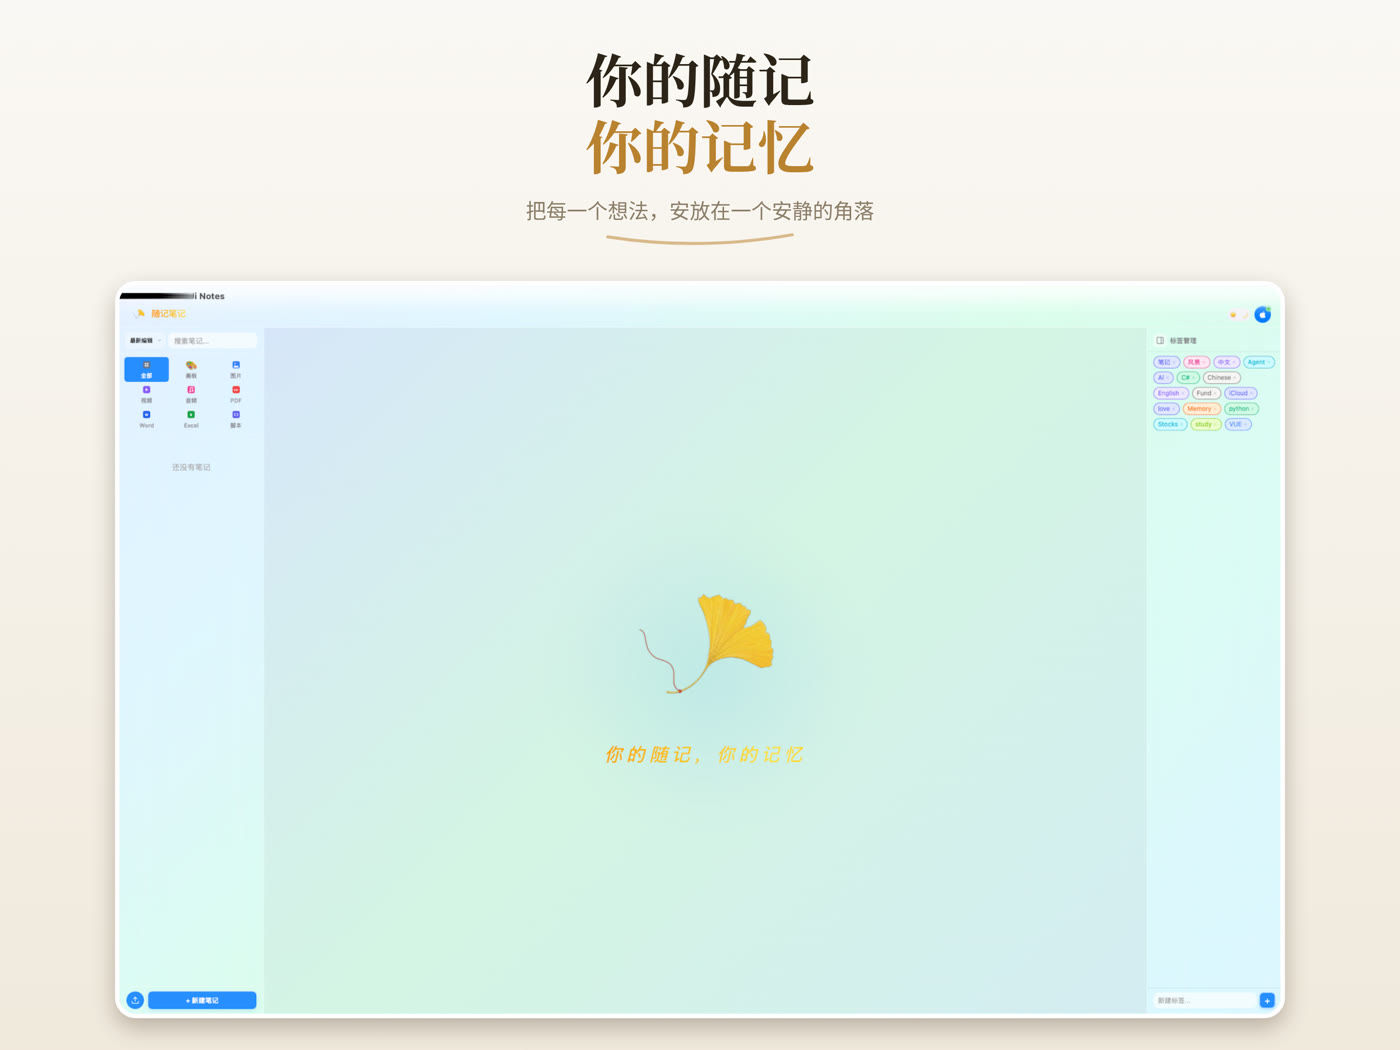This screenshot has width=1400, height=1050.
Task: Select the Stocks tag
Action: [x=1170, y=424]
